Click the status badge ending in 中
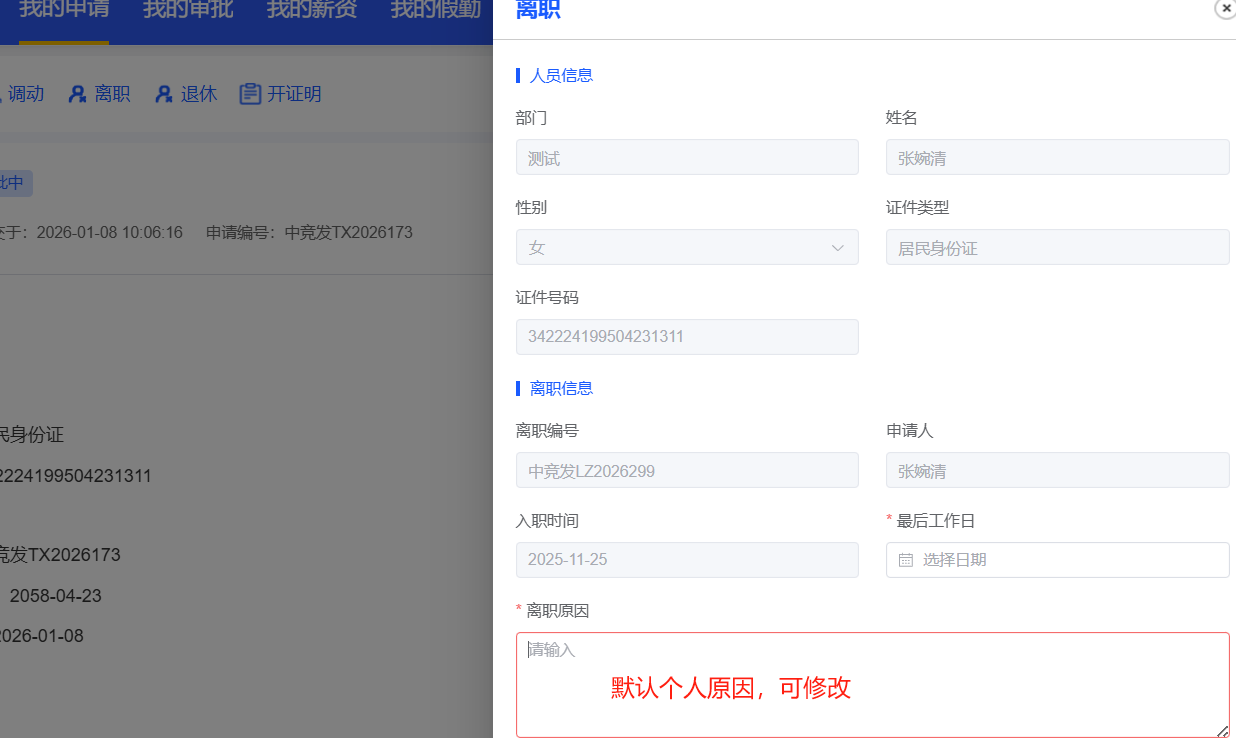 point(14,183)
